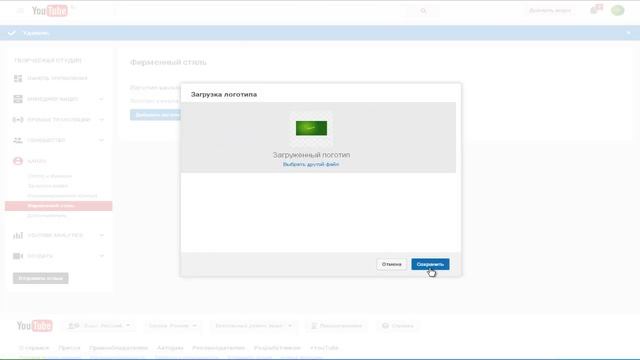
Task: Open the Выбрать другой файл link
Action: click(x=311, y=164)
